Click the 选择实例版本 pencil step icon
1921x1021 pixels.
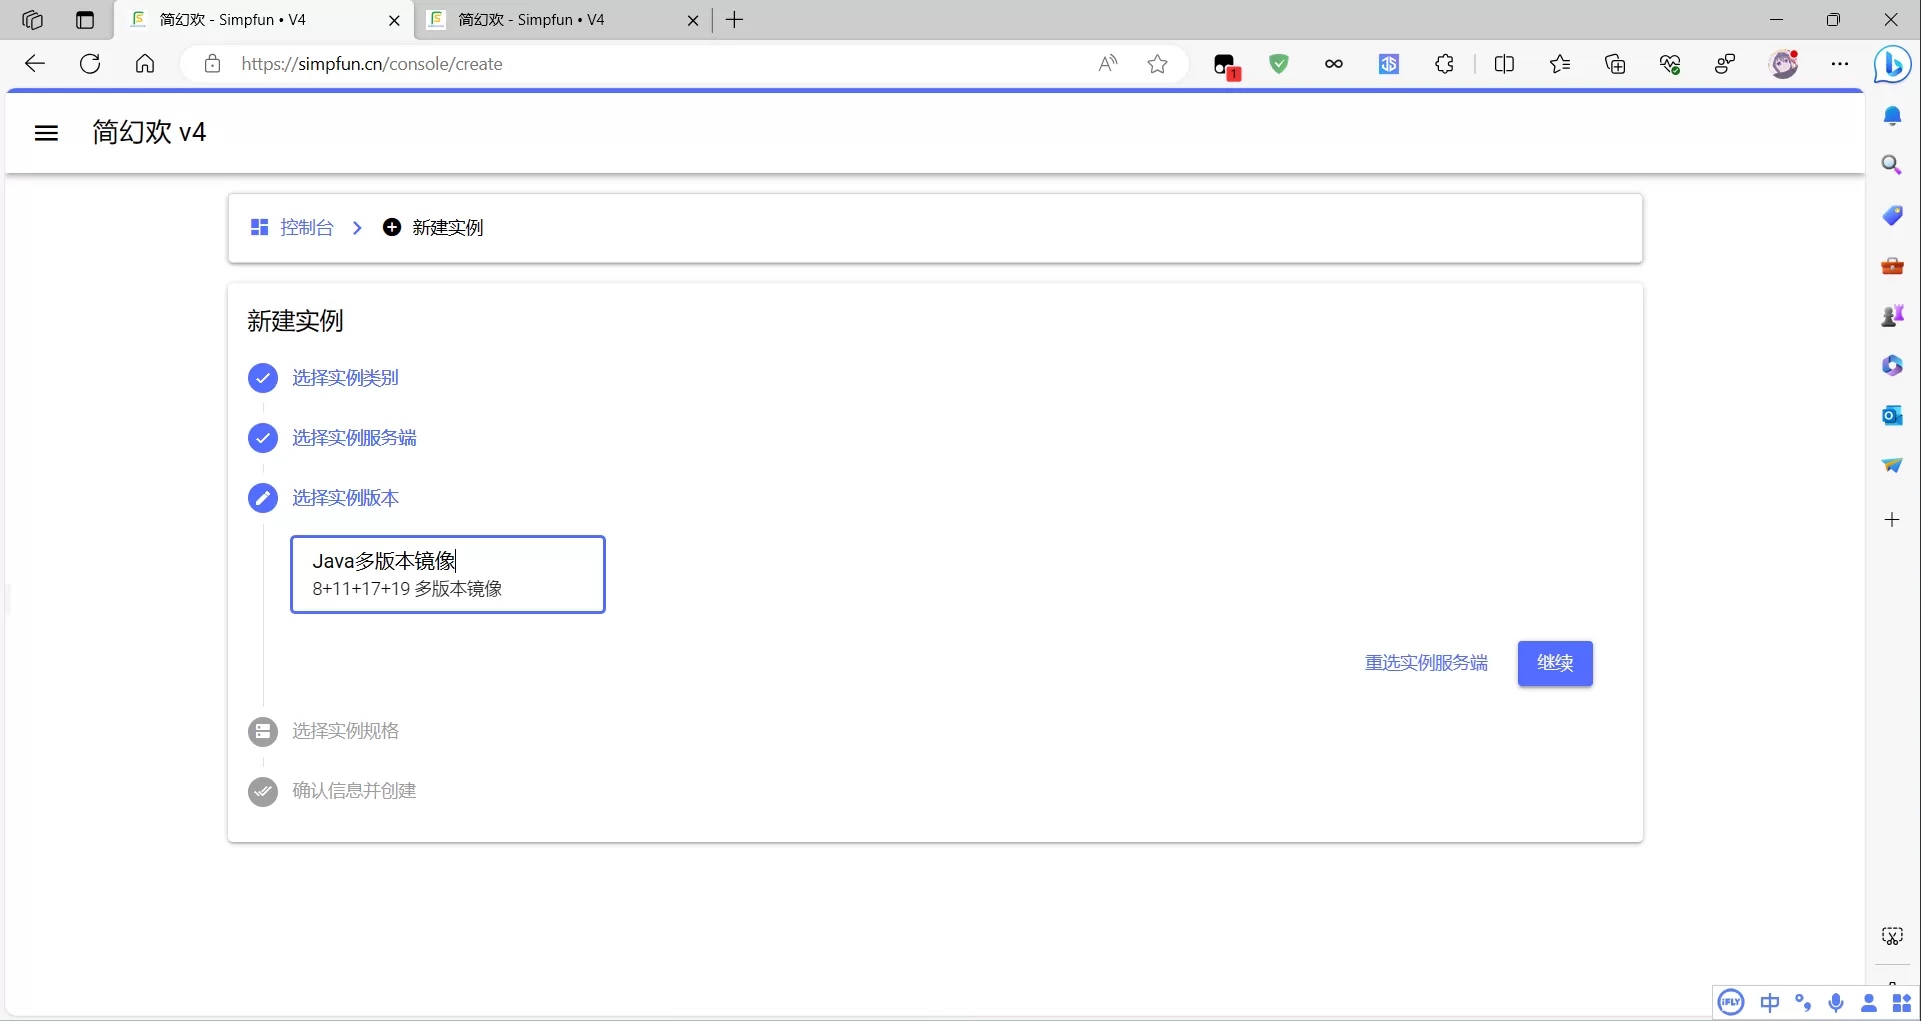tap(263, 498)
